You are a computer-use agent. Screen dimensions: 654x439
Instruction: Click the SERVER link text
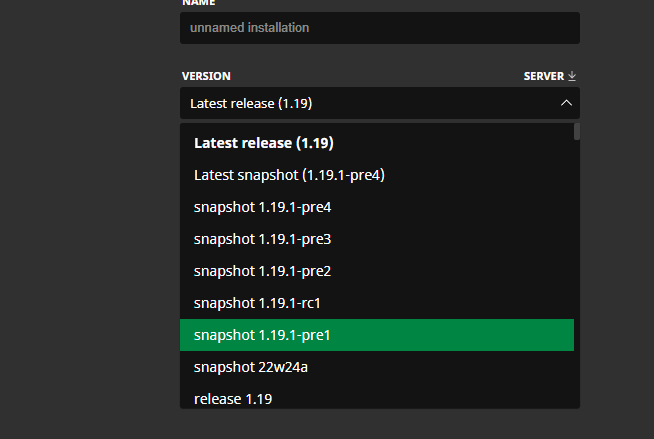(x=544, y=76)
